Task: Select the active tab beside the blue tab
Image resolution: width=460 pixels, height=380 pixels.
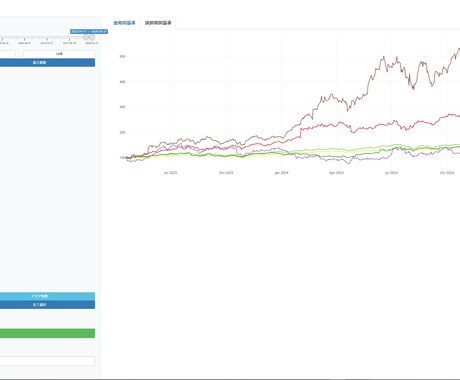Action: click(x=158, y=23)
